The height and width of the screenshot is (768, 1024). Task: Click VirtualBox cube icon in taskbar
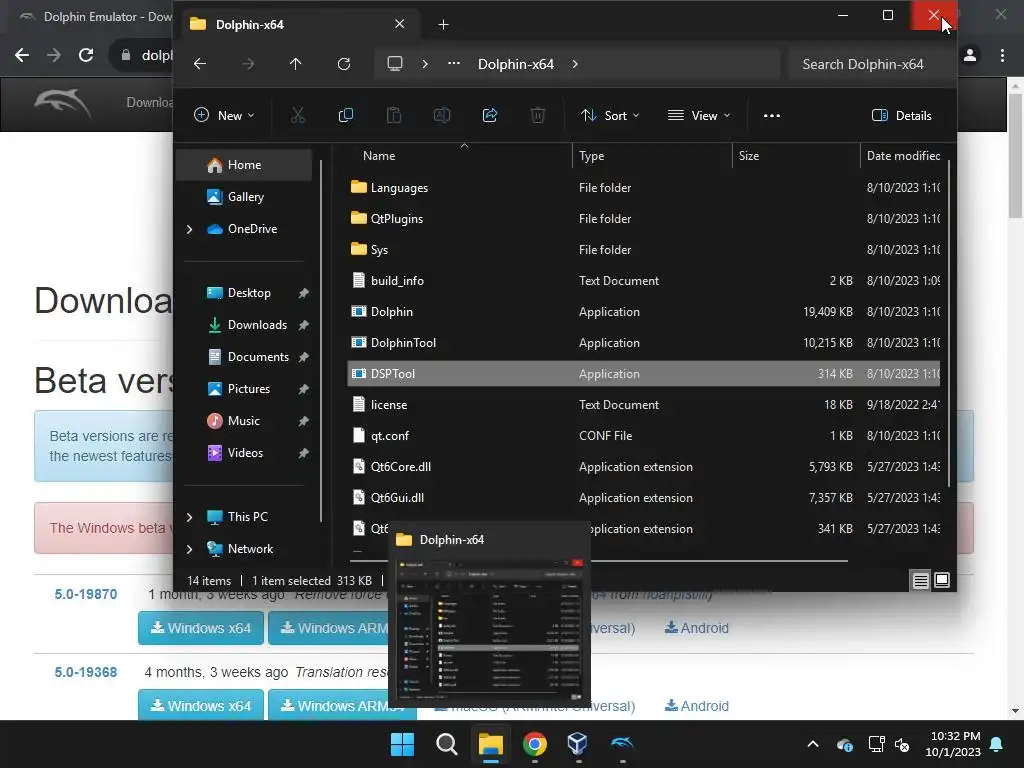(577, 744)
